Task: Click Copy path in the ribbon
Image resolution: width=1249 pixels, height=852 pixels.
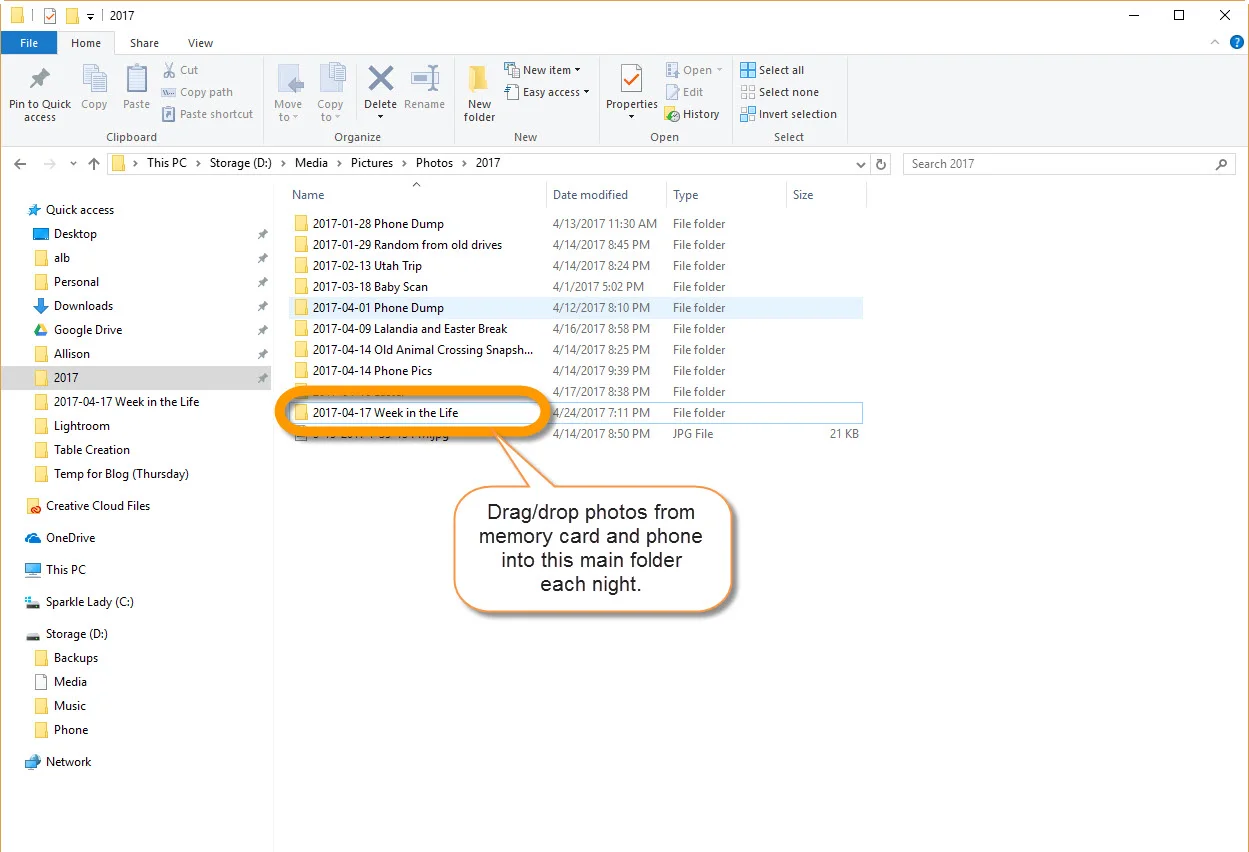Action: point(197,92)
